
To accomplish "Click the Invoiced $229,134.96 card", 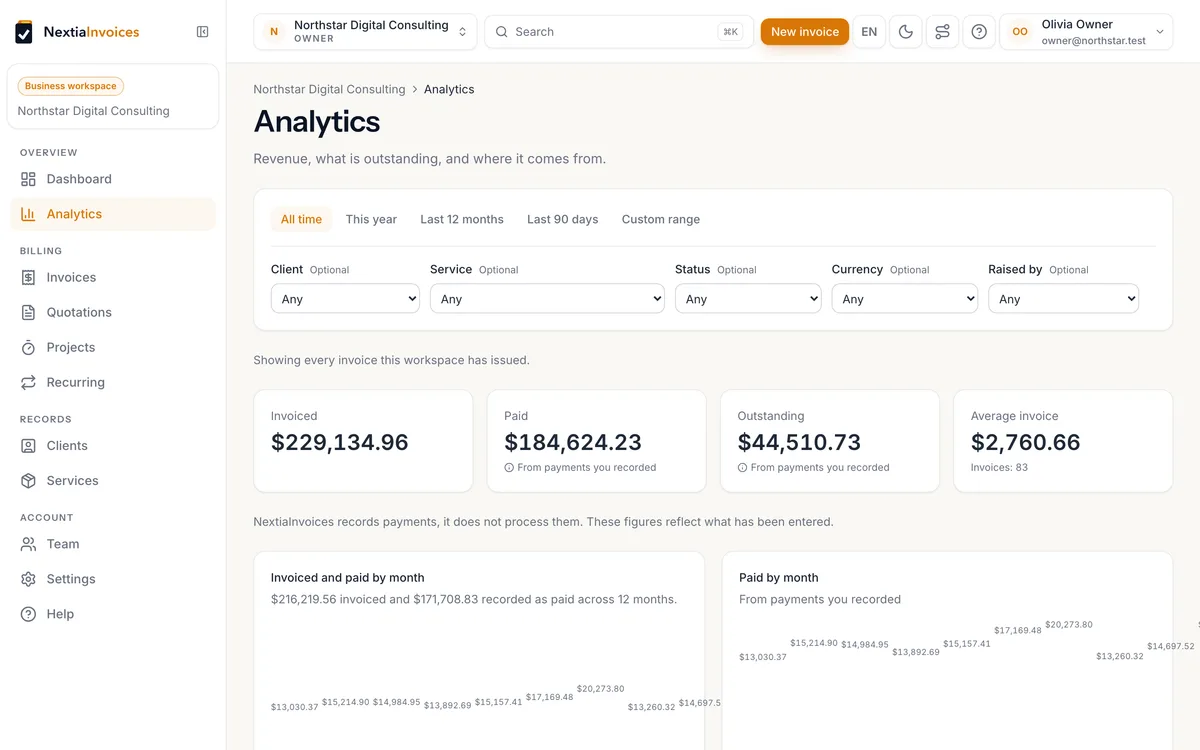I will [x=363, y=441].
